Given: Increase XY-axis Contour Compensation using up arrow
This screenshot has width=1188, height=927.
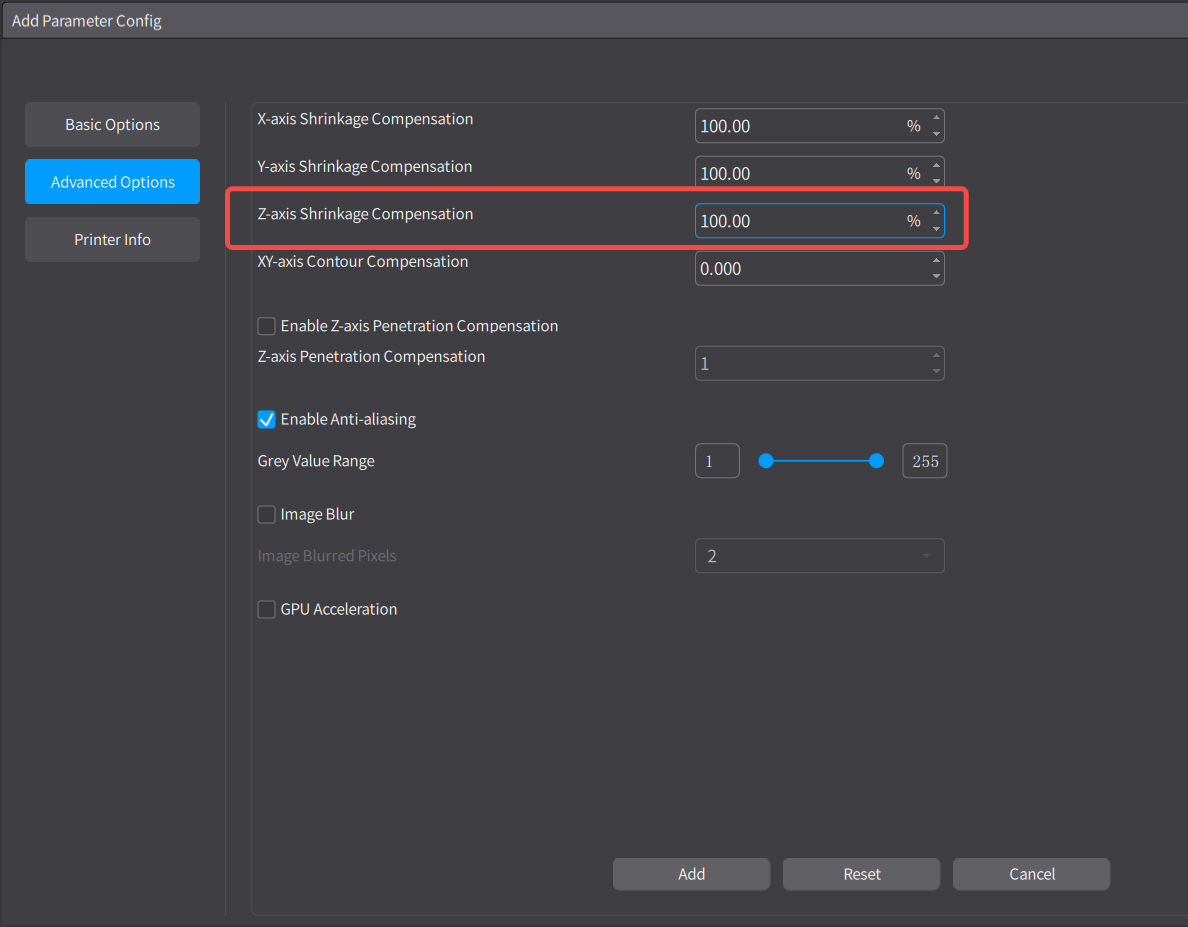Looking at the screenshot, I should pyautogui.click(x=936, y=261).
